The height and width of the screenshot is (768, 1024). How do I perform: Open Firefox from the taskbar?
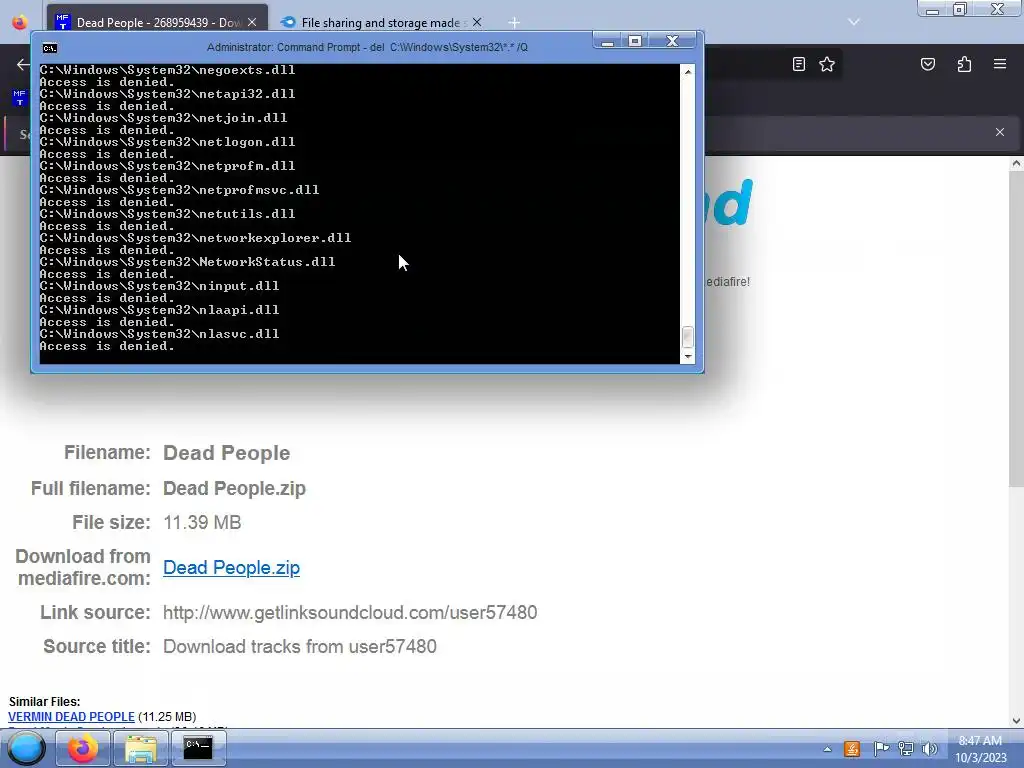[83, 748]
